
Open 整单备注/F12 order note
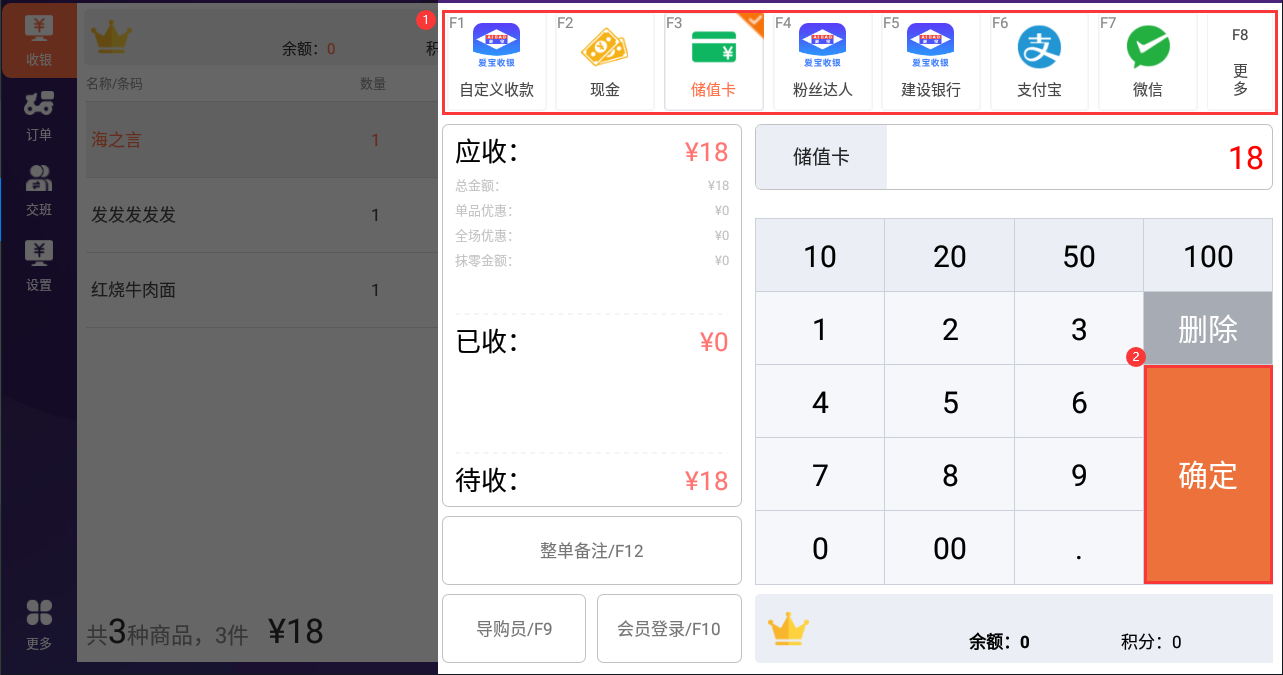tap(592, 550)
